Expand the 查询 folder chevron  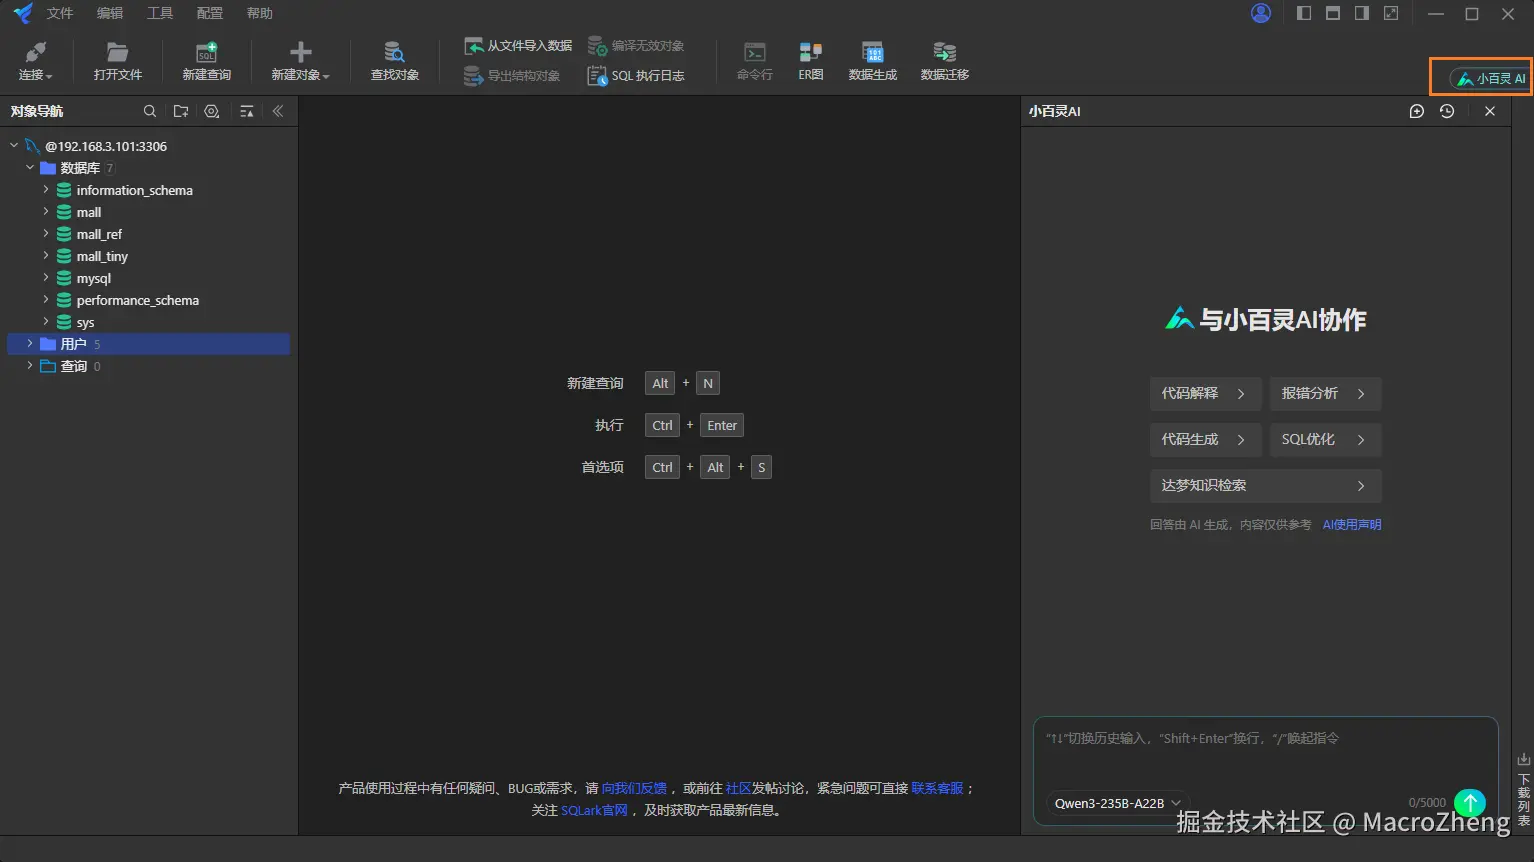pyautogui.click(x=30, y=366)
